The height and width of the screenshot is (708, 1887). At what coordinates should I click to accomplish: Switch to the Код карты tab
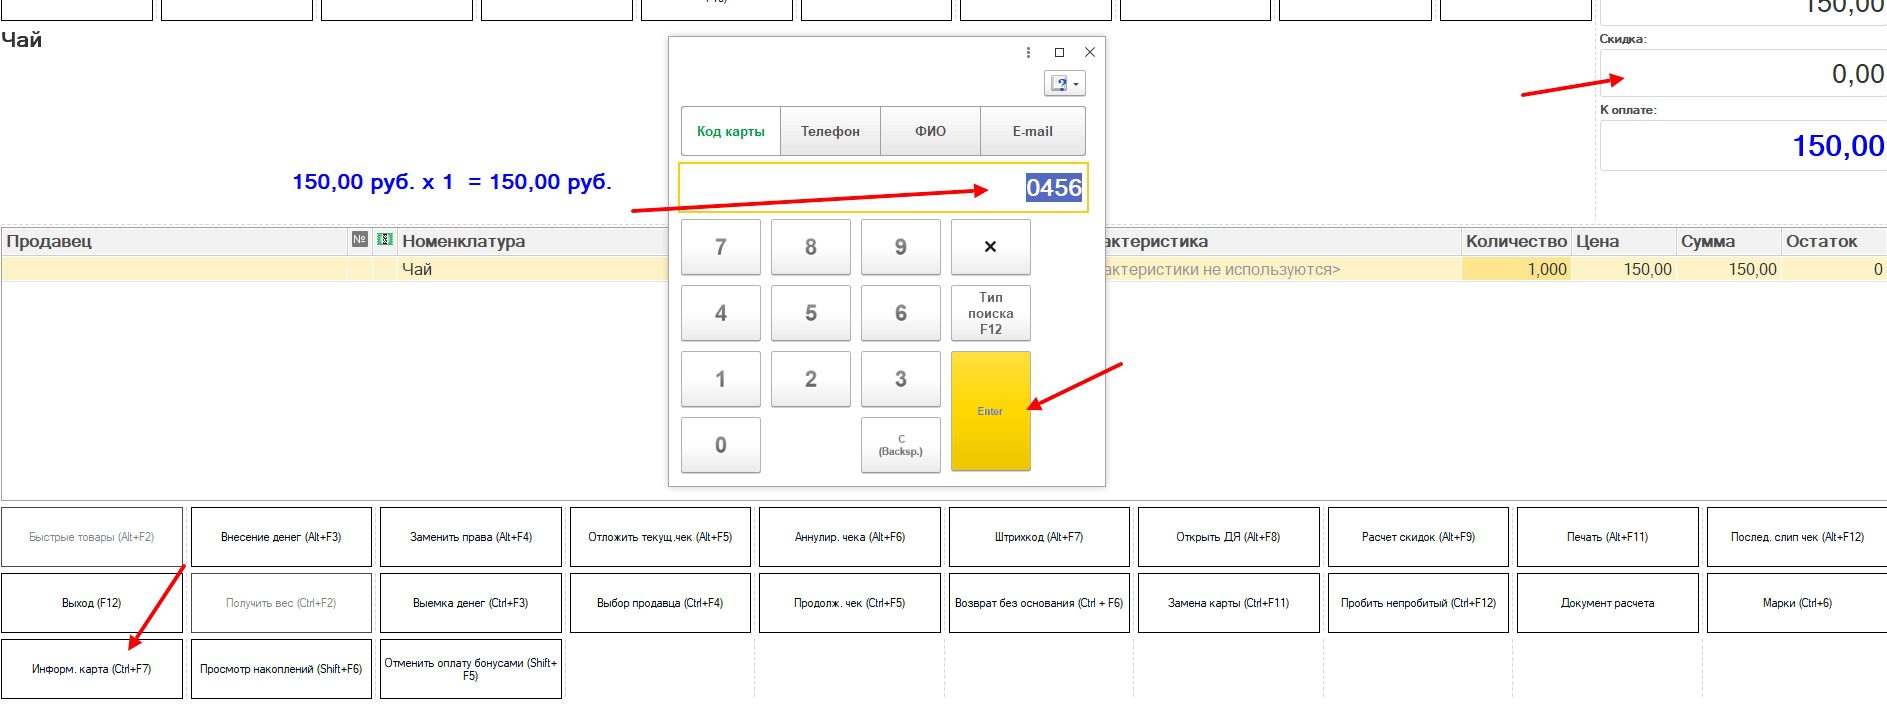(731, 131)
